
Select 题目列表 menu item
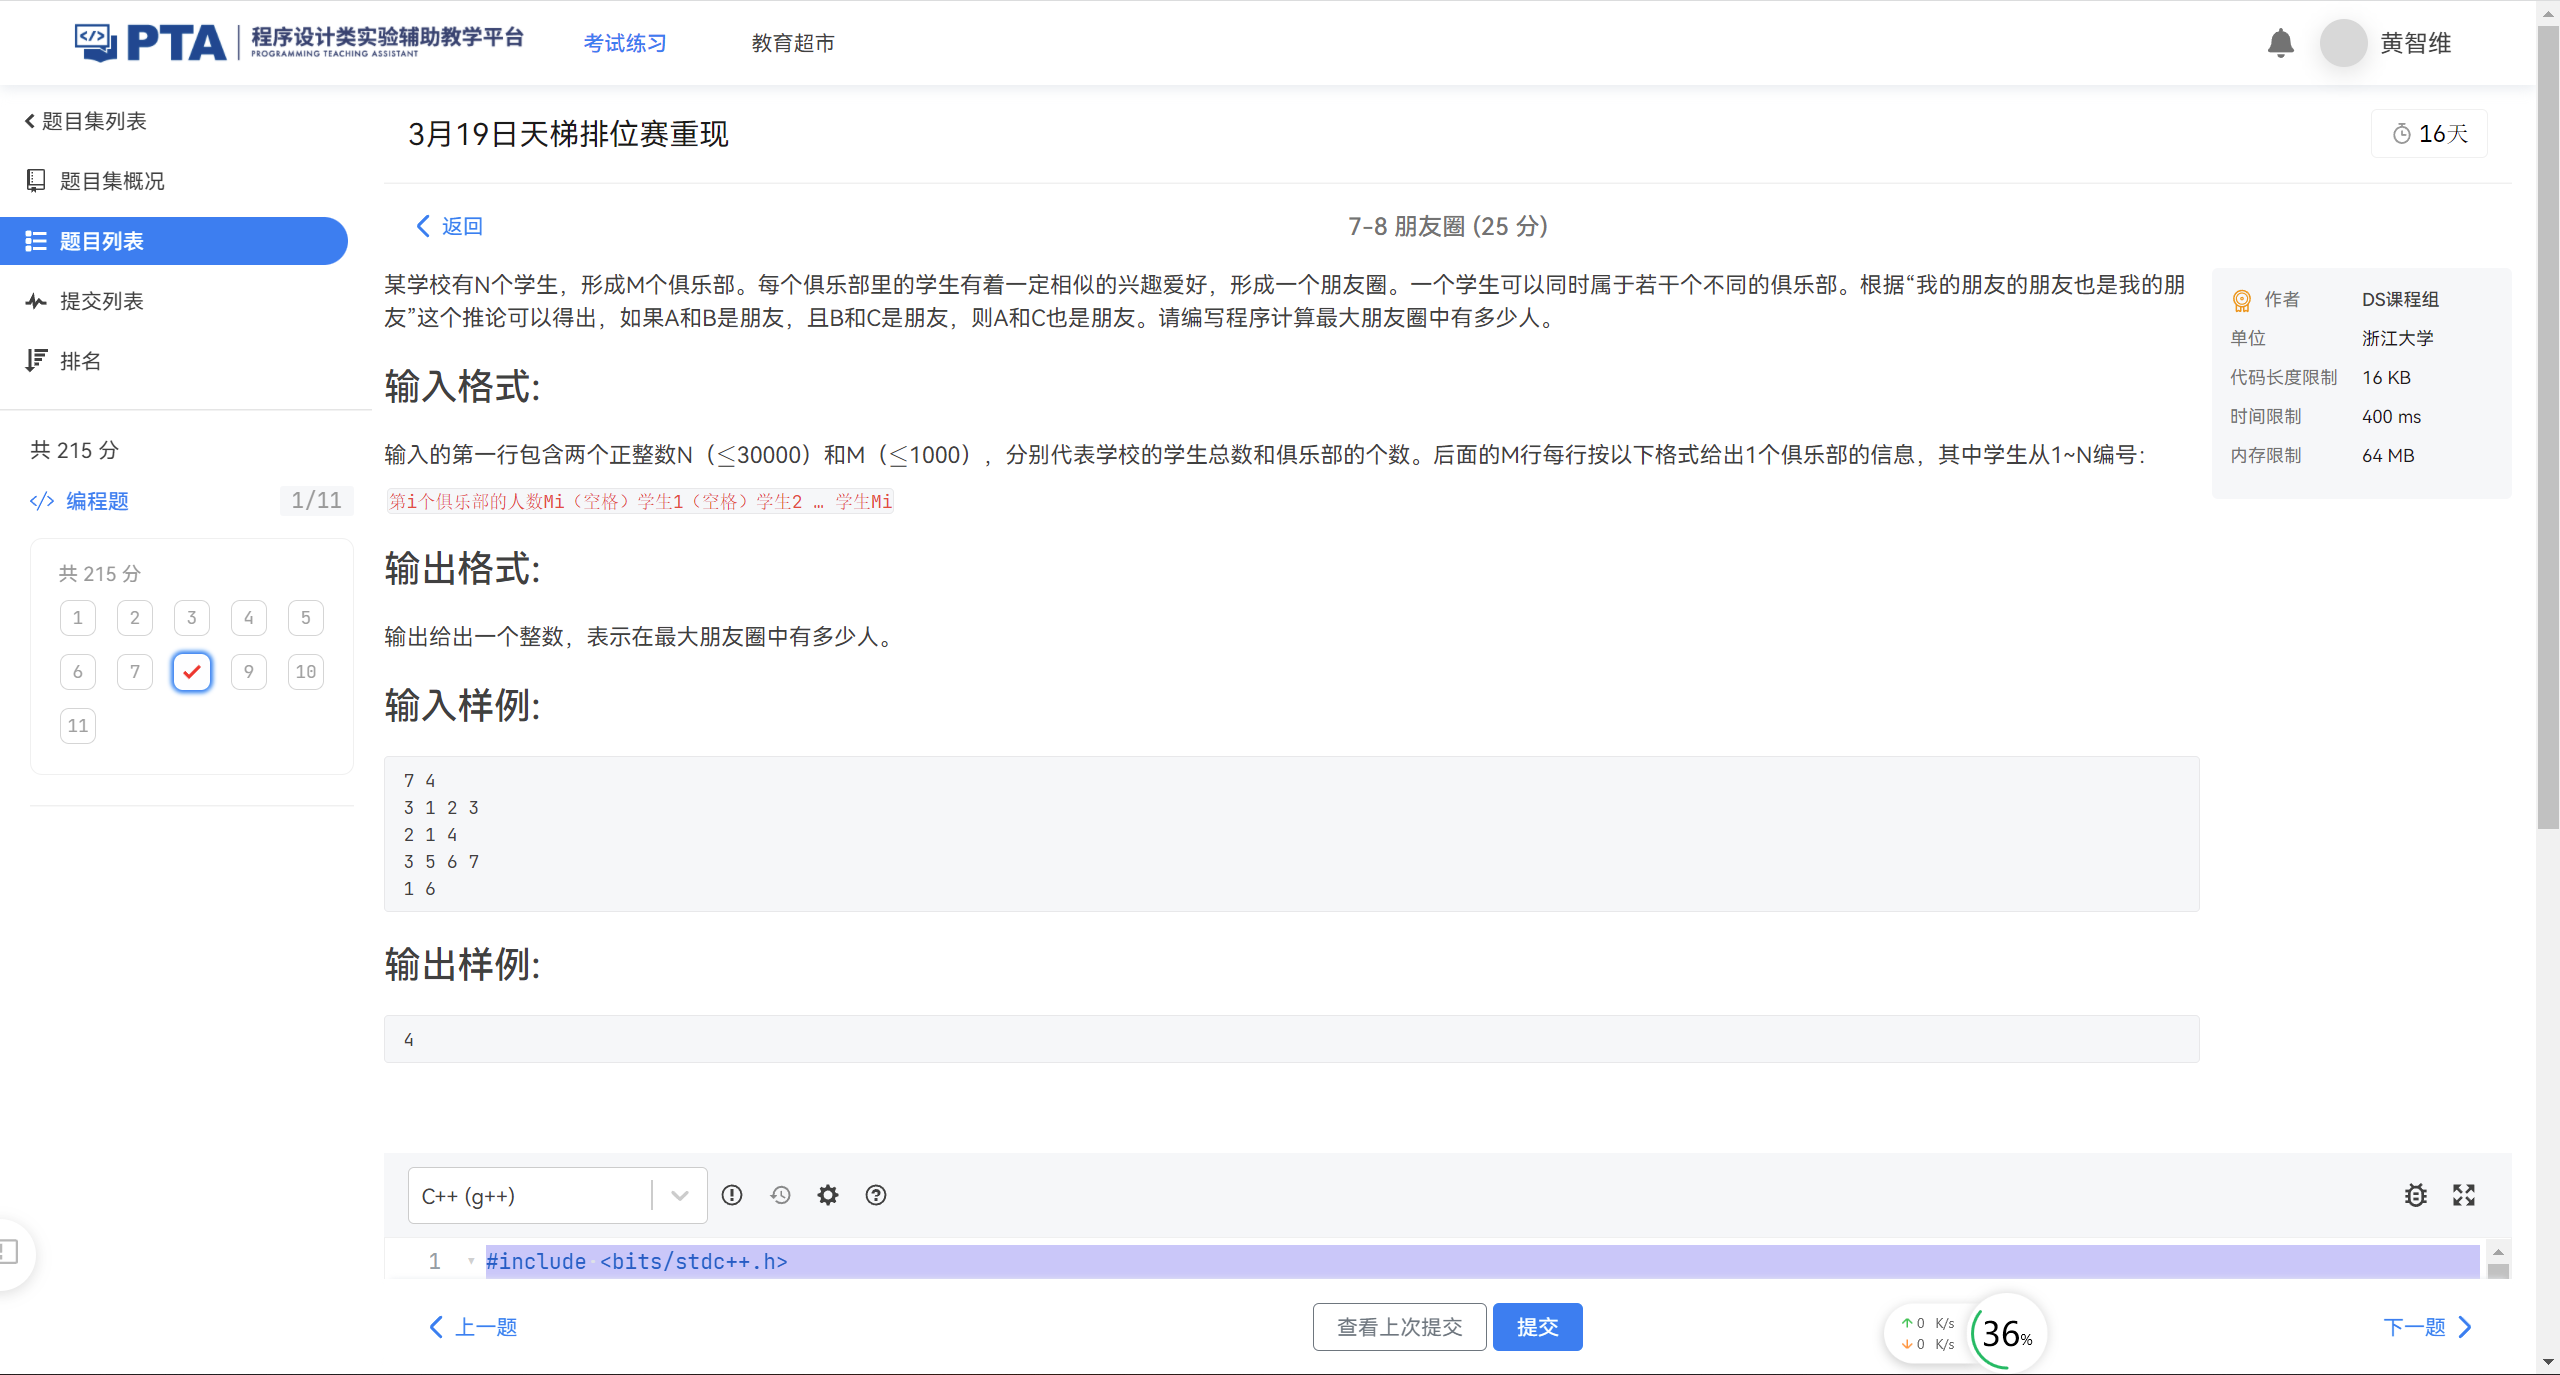[x=174, y=241]
